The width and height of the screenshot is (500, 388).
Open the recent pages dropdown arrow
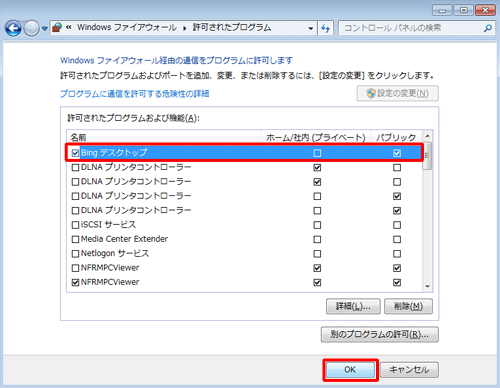[45, 29]
